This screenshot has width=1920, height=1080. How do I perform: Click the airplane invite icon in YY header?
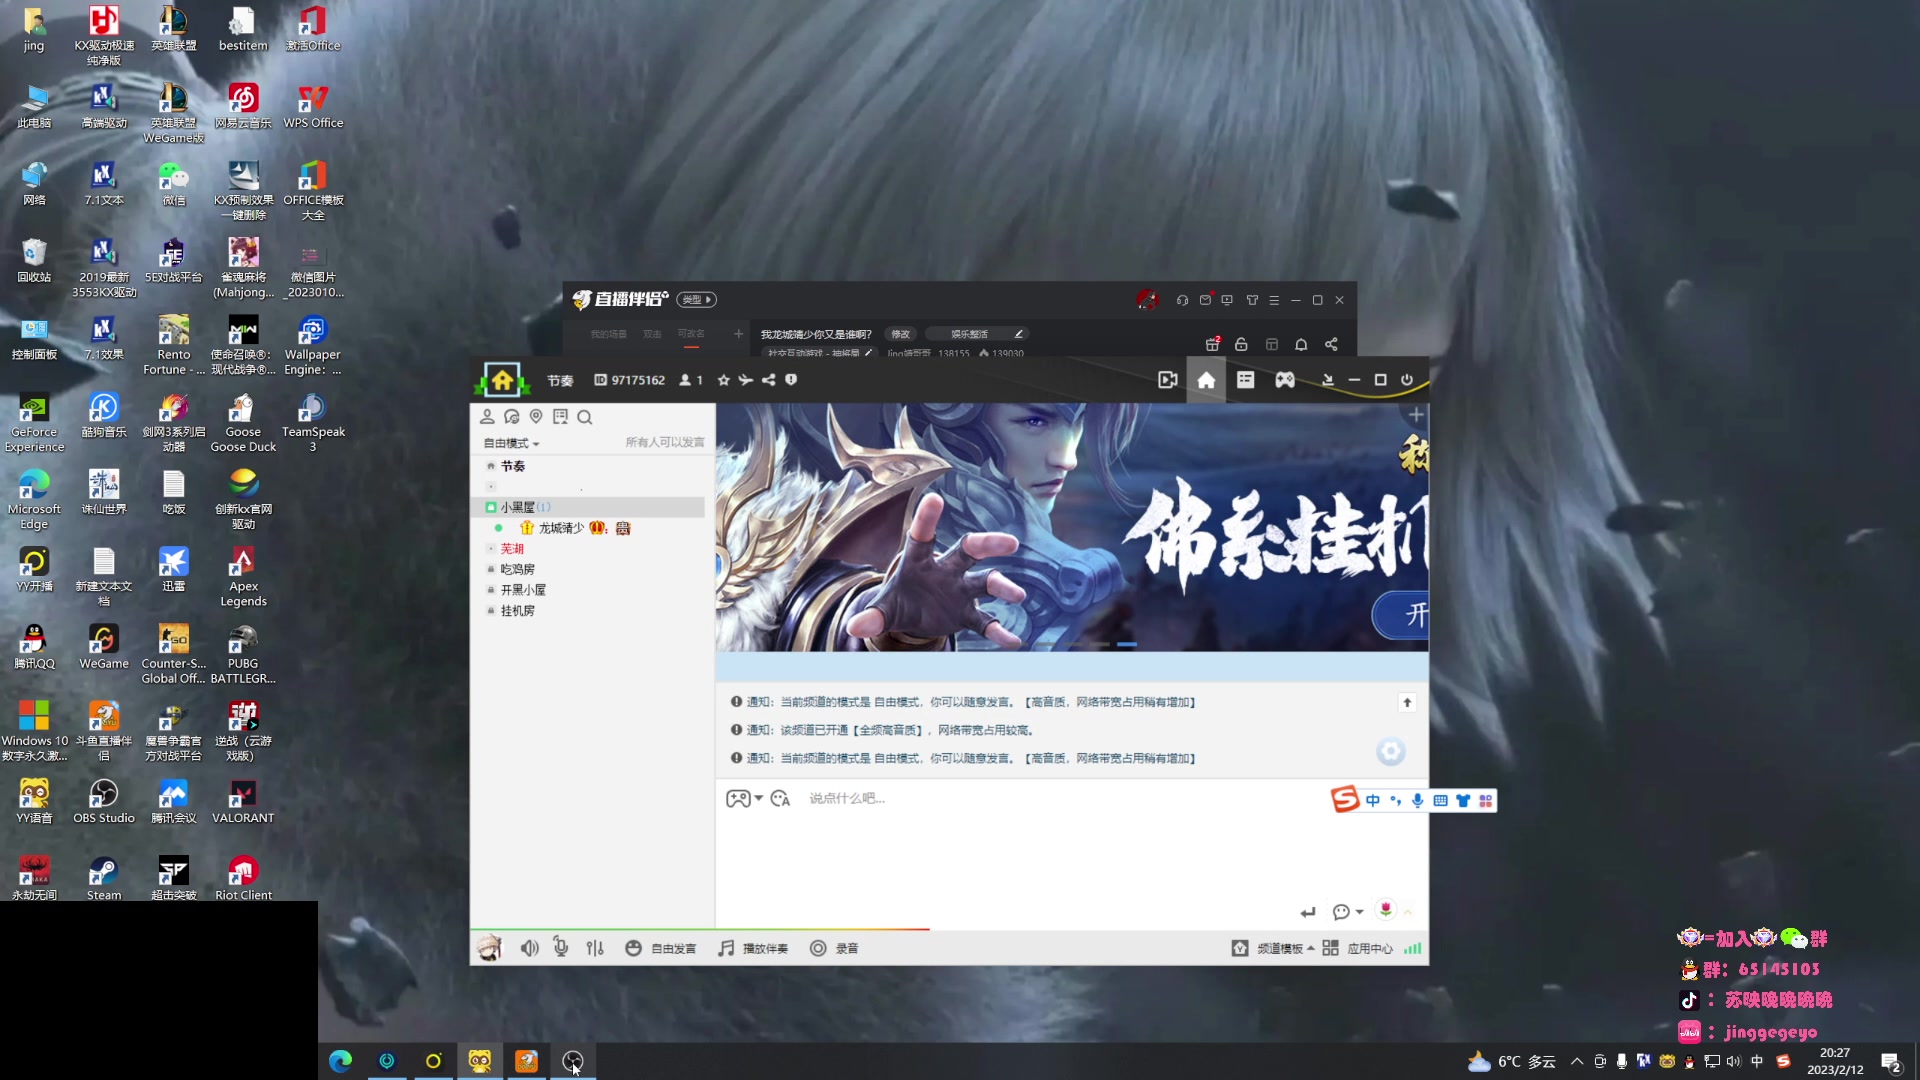[x=746, y=380]
